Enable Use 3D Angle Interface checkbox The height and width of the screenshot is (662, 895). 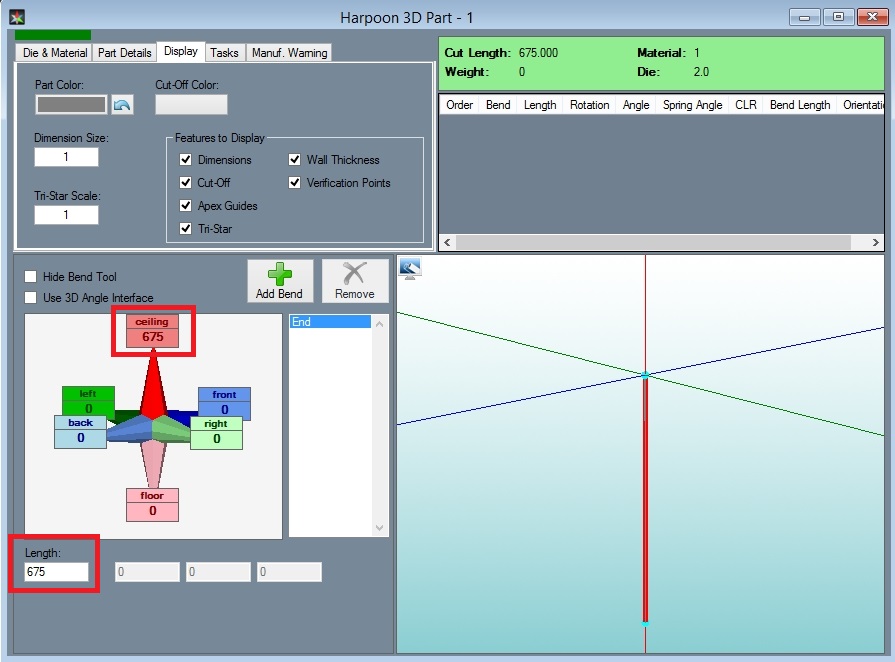pyautogui.click(x=31, y=298)
